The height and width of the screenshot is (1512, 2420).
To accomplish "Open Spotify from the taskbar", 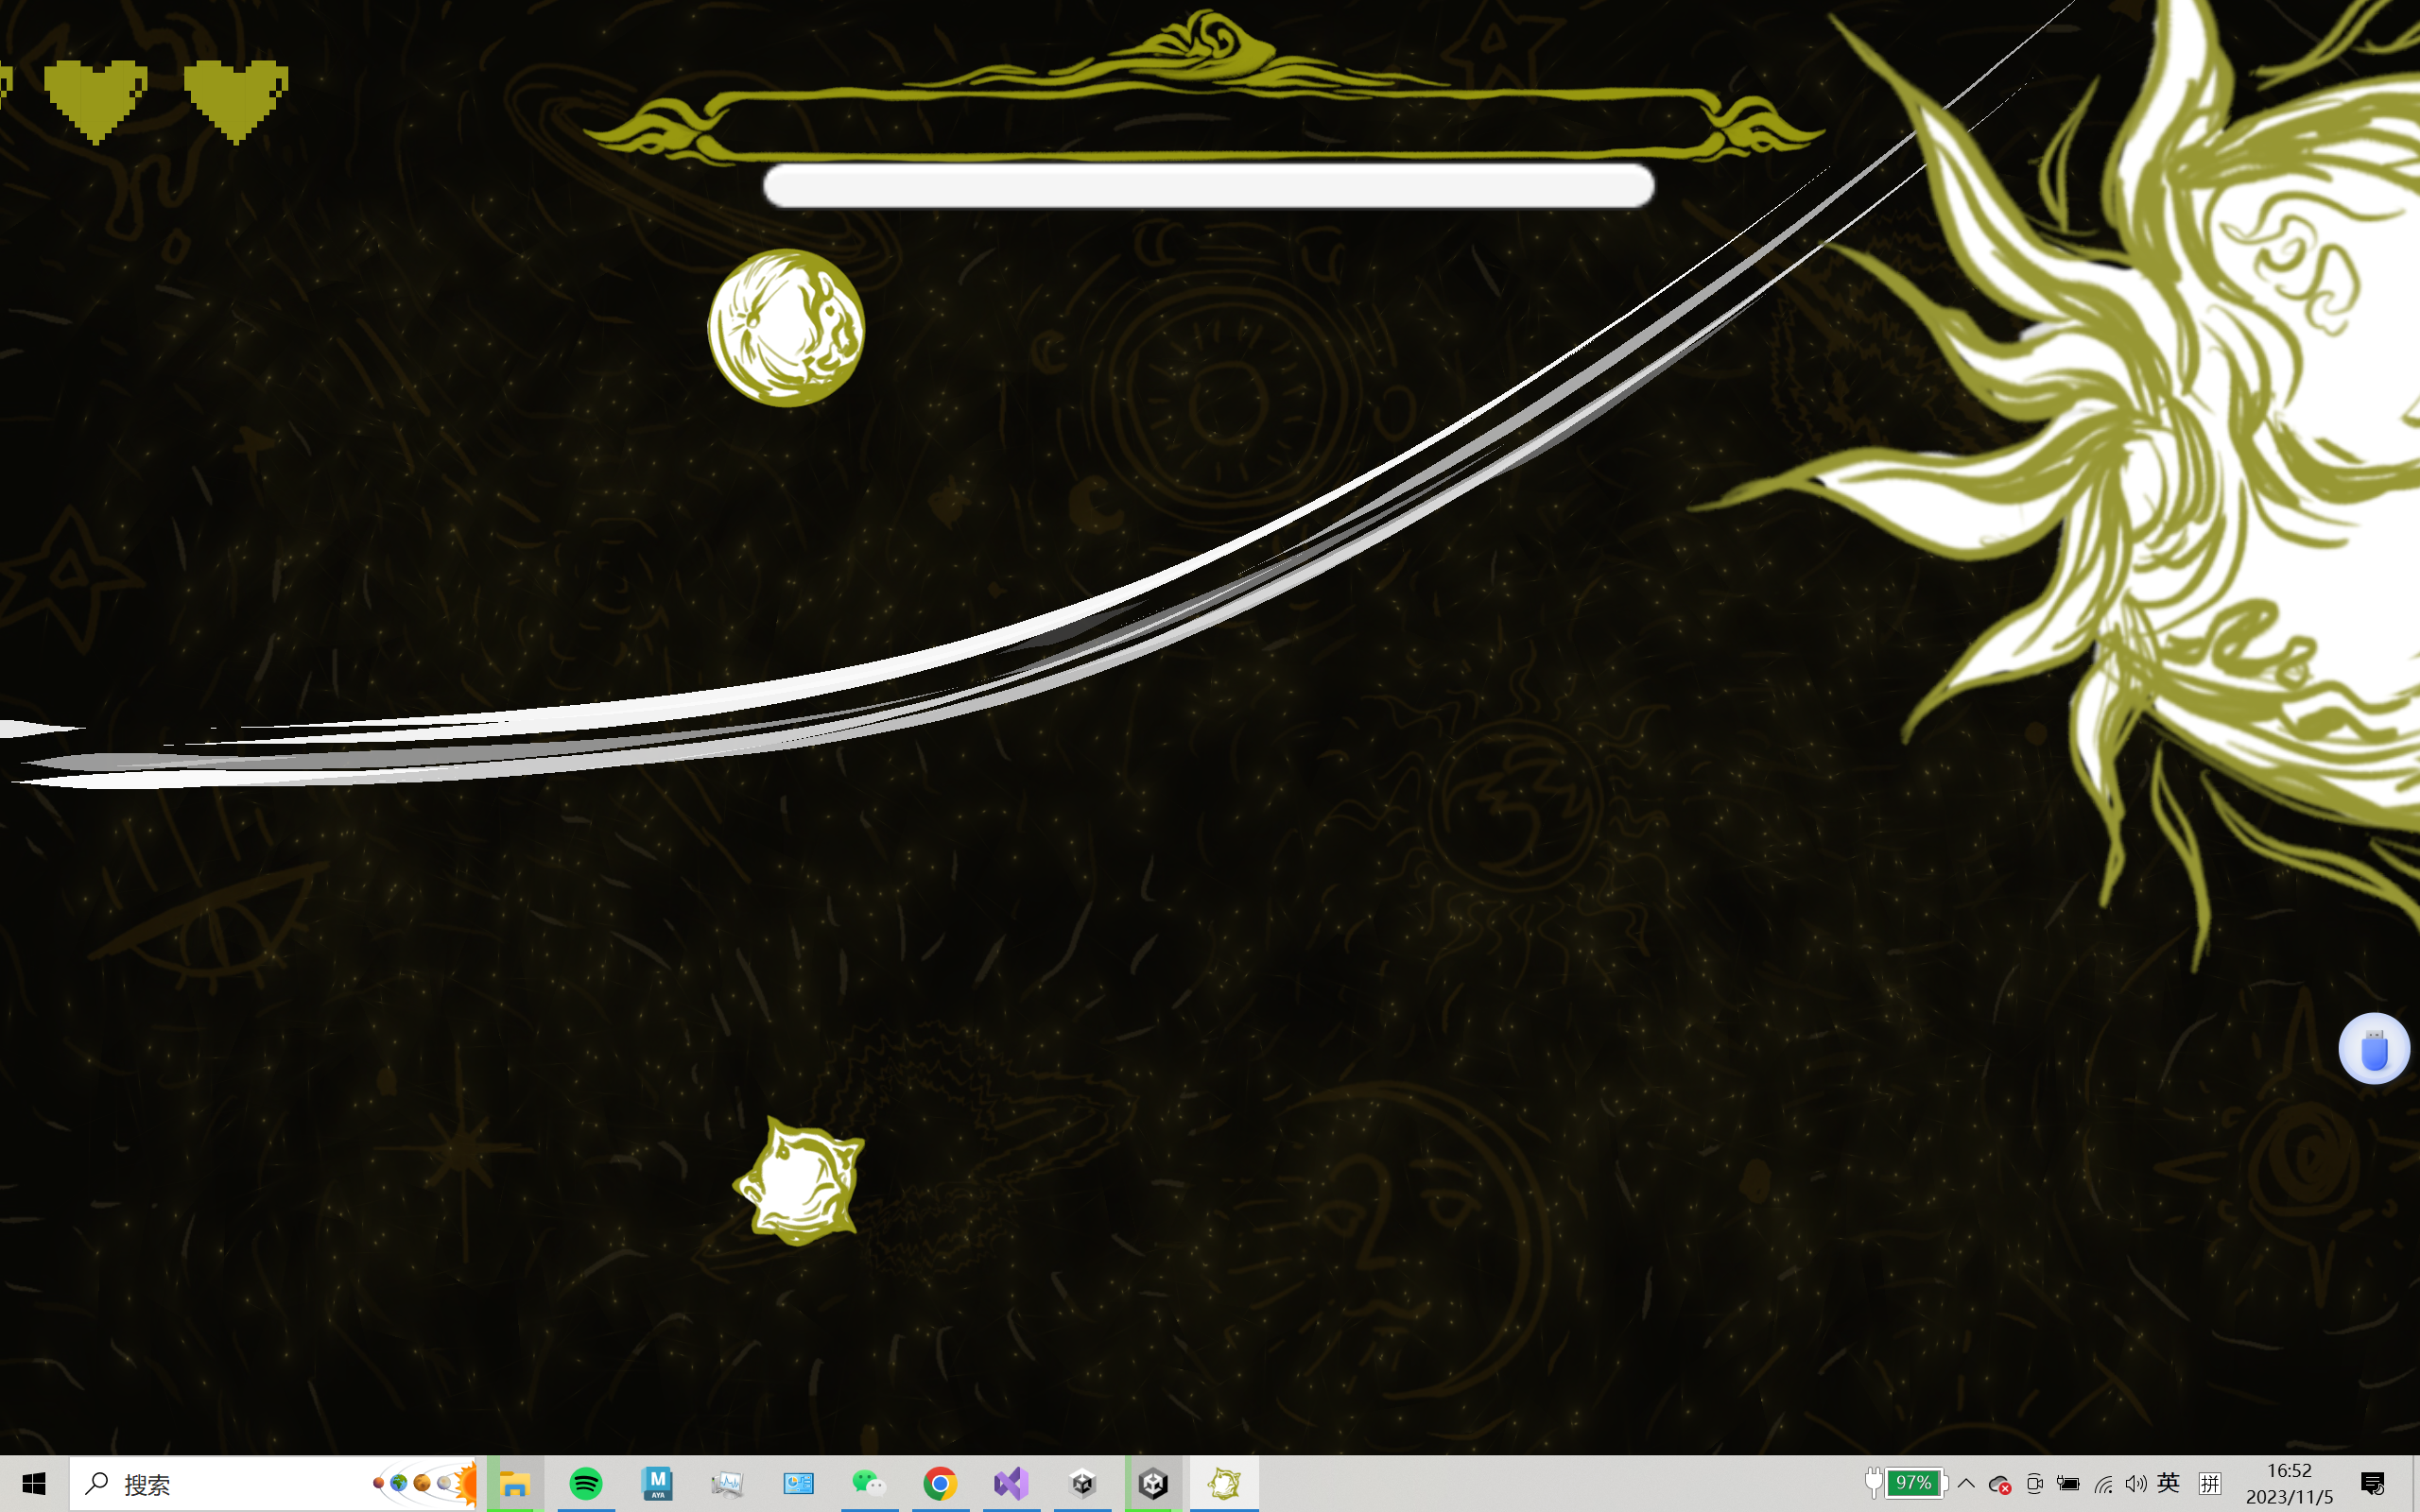I will click(x=586, y=1484).
